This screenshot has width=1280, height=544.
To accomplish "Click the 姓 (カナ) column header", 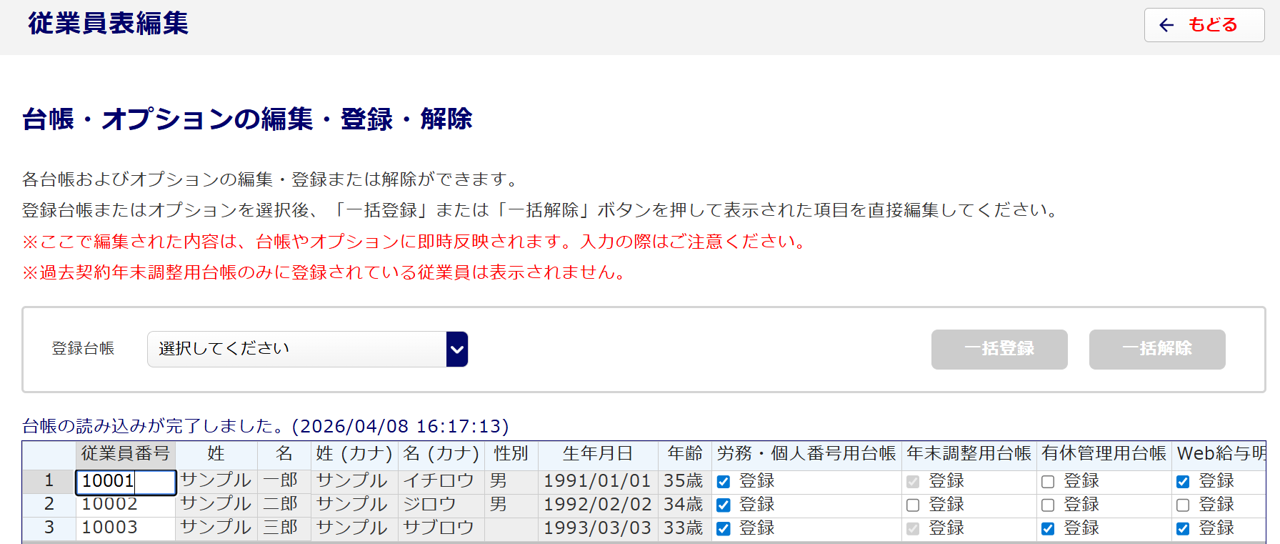I will pos(354,454).
